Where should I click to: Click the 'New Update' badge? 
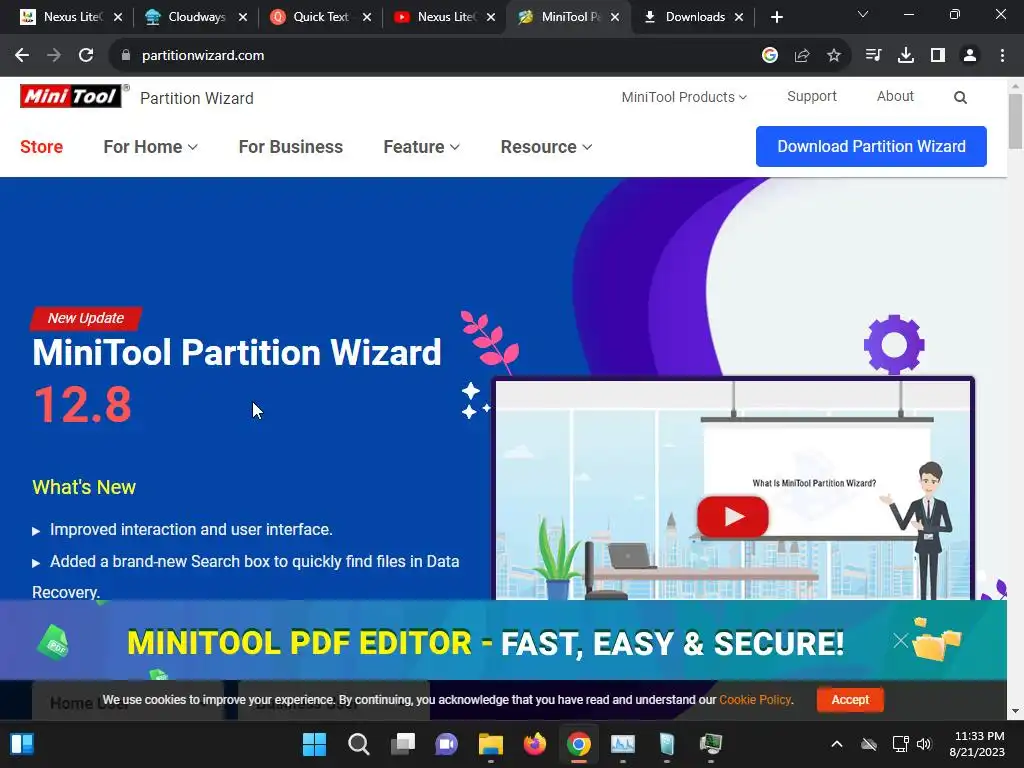pyautogui.click(x=86, y=318)
